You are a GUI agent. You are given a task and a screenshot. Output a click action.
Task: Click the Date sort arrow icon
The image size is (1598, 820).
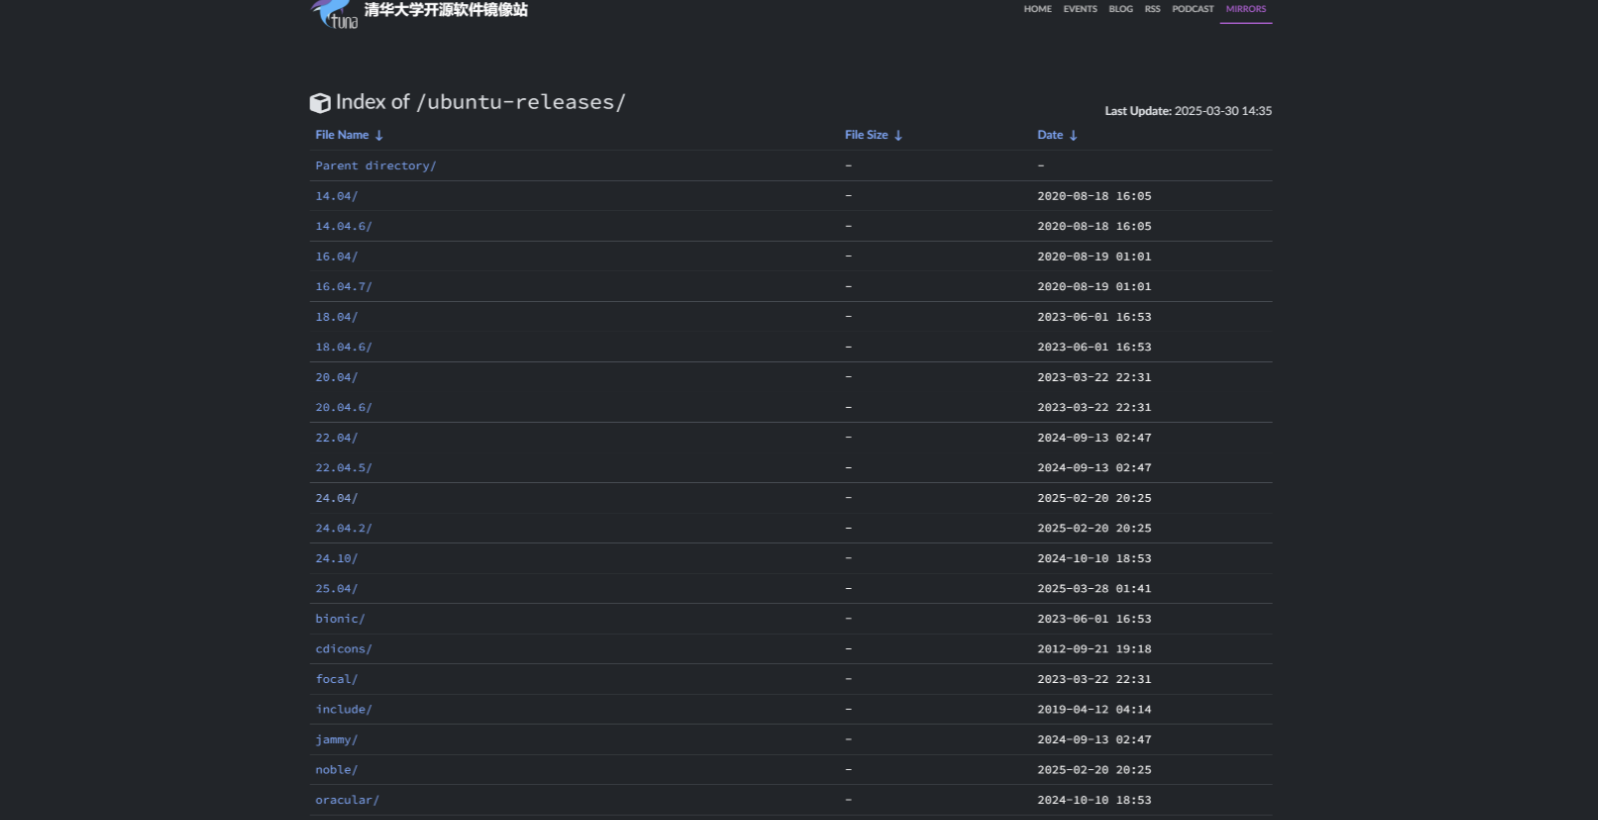1073,135
